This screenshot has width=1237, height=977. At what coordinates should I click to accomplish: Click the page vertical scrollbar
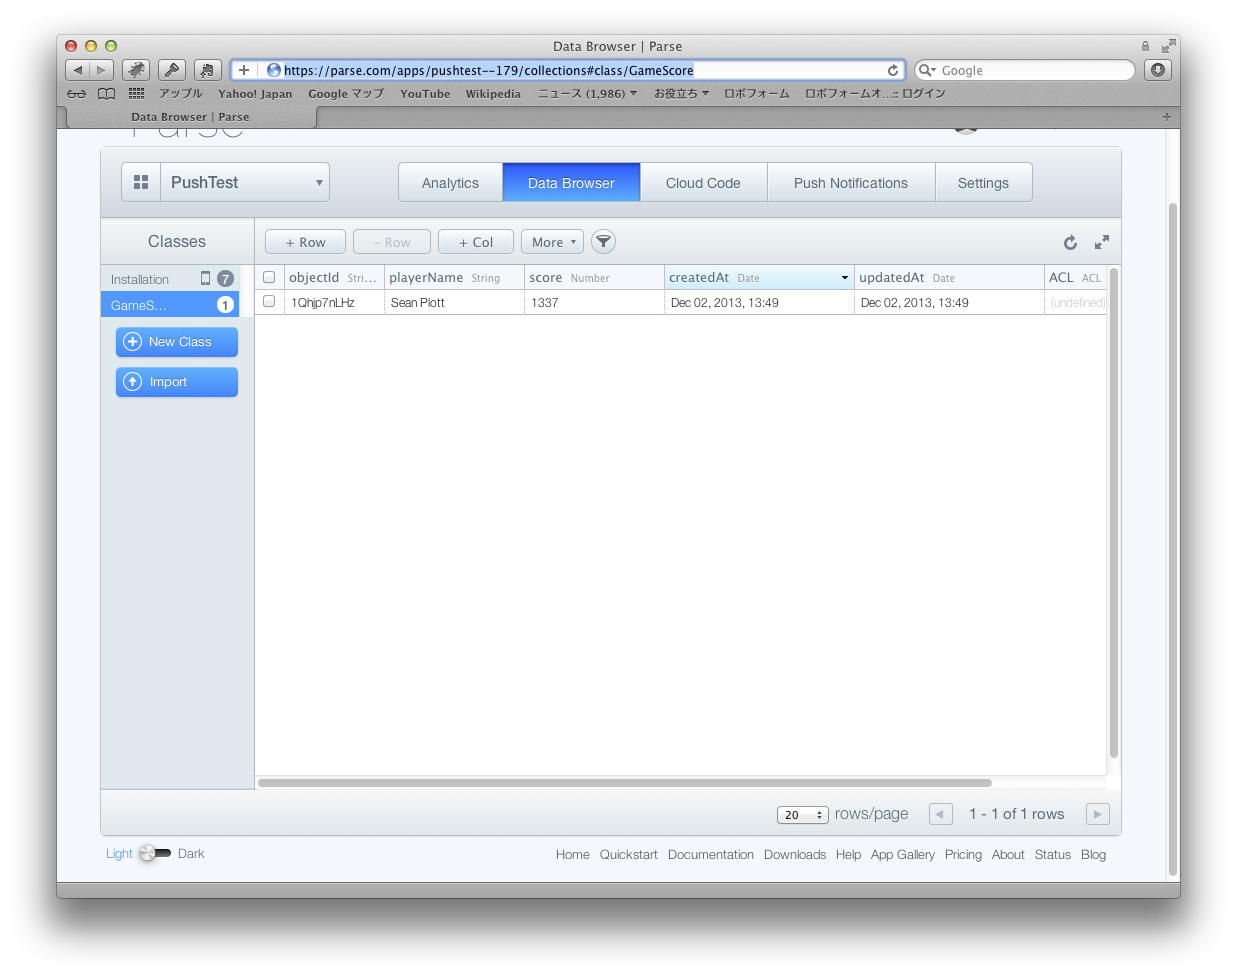[1173, 540]
